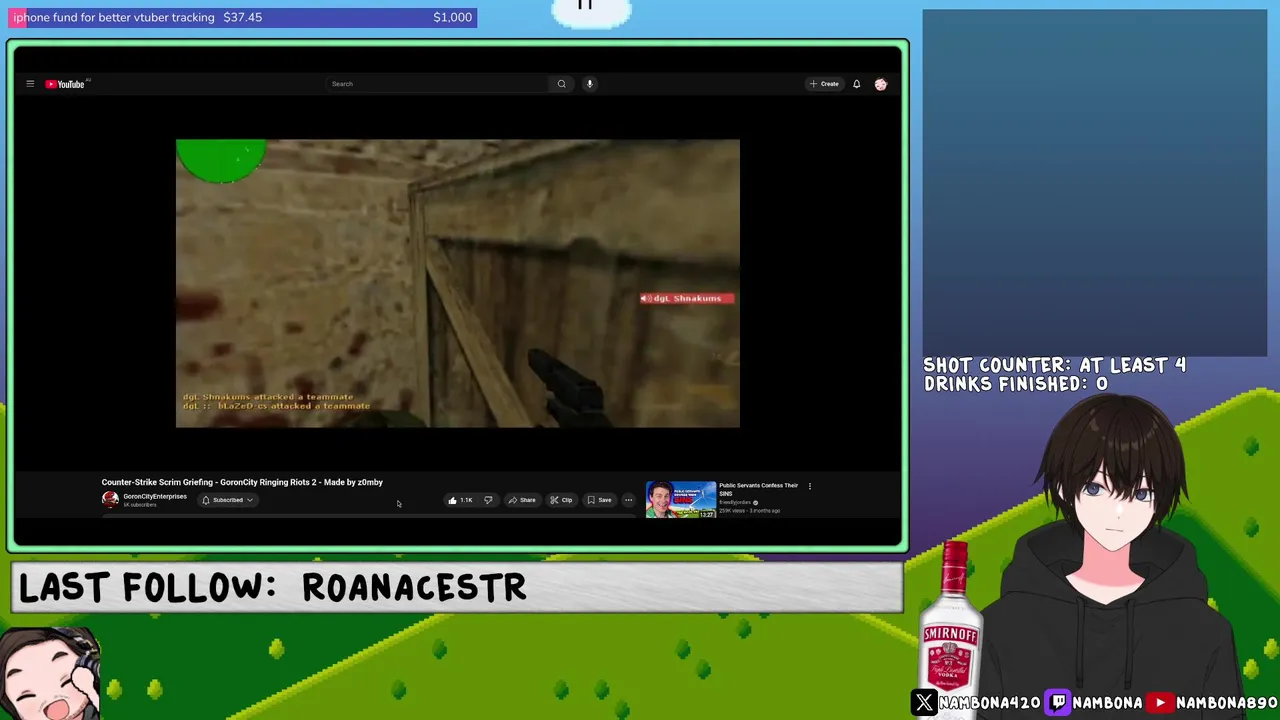Click the 'dgl. Shnakums' voice indicator
The height and width of the screenshot is (720, 1280).
(x=687, y=298)
